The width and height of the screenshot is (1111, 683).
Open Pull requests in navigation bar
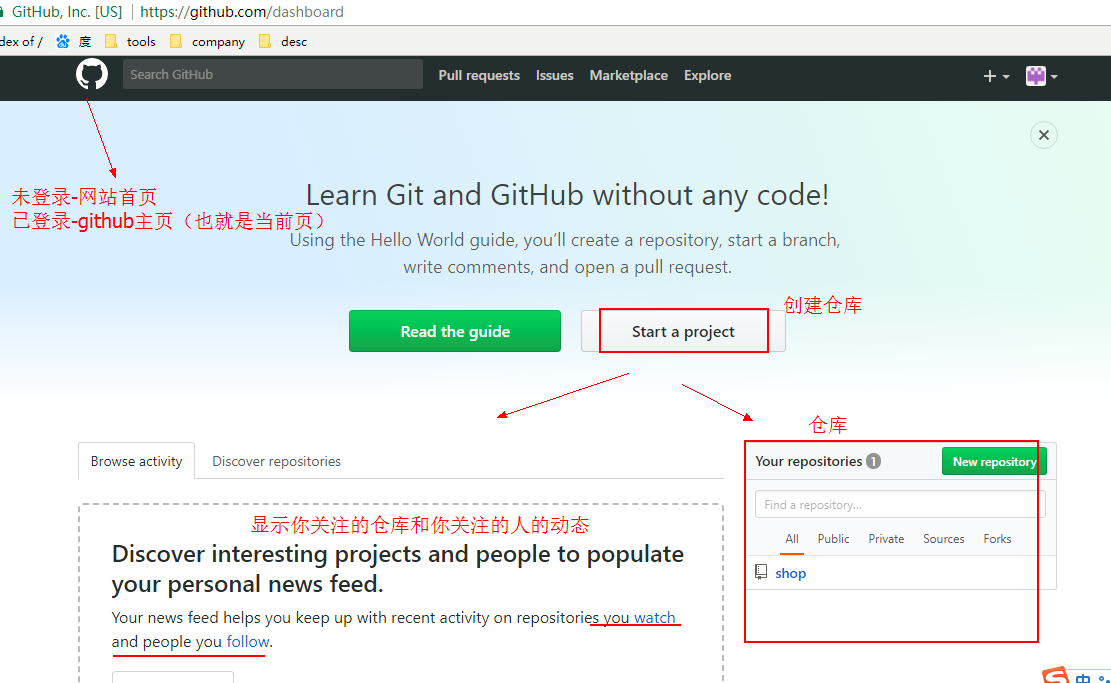[479, 75]
